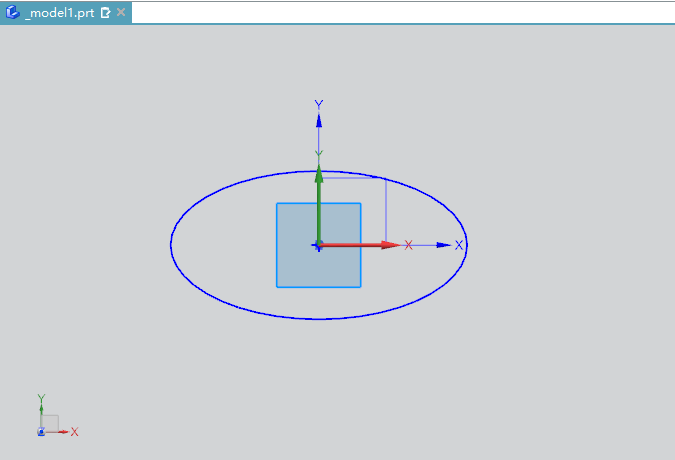This screenshot has width=675, height=460.
Task: Click the modified-document icon beside _model1.prt
Action: click(106, 12)
